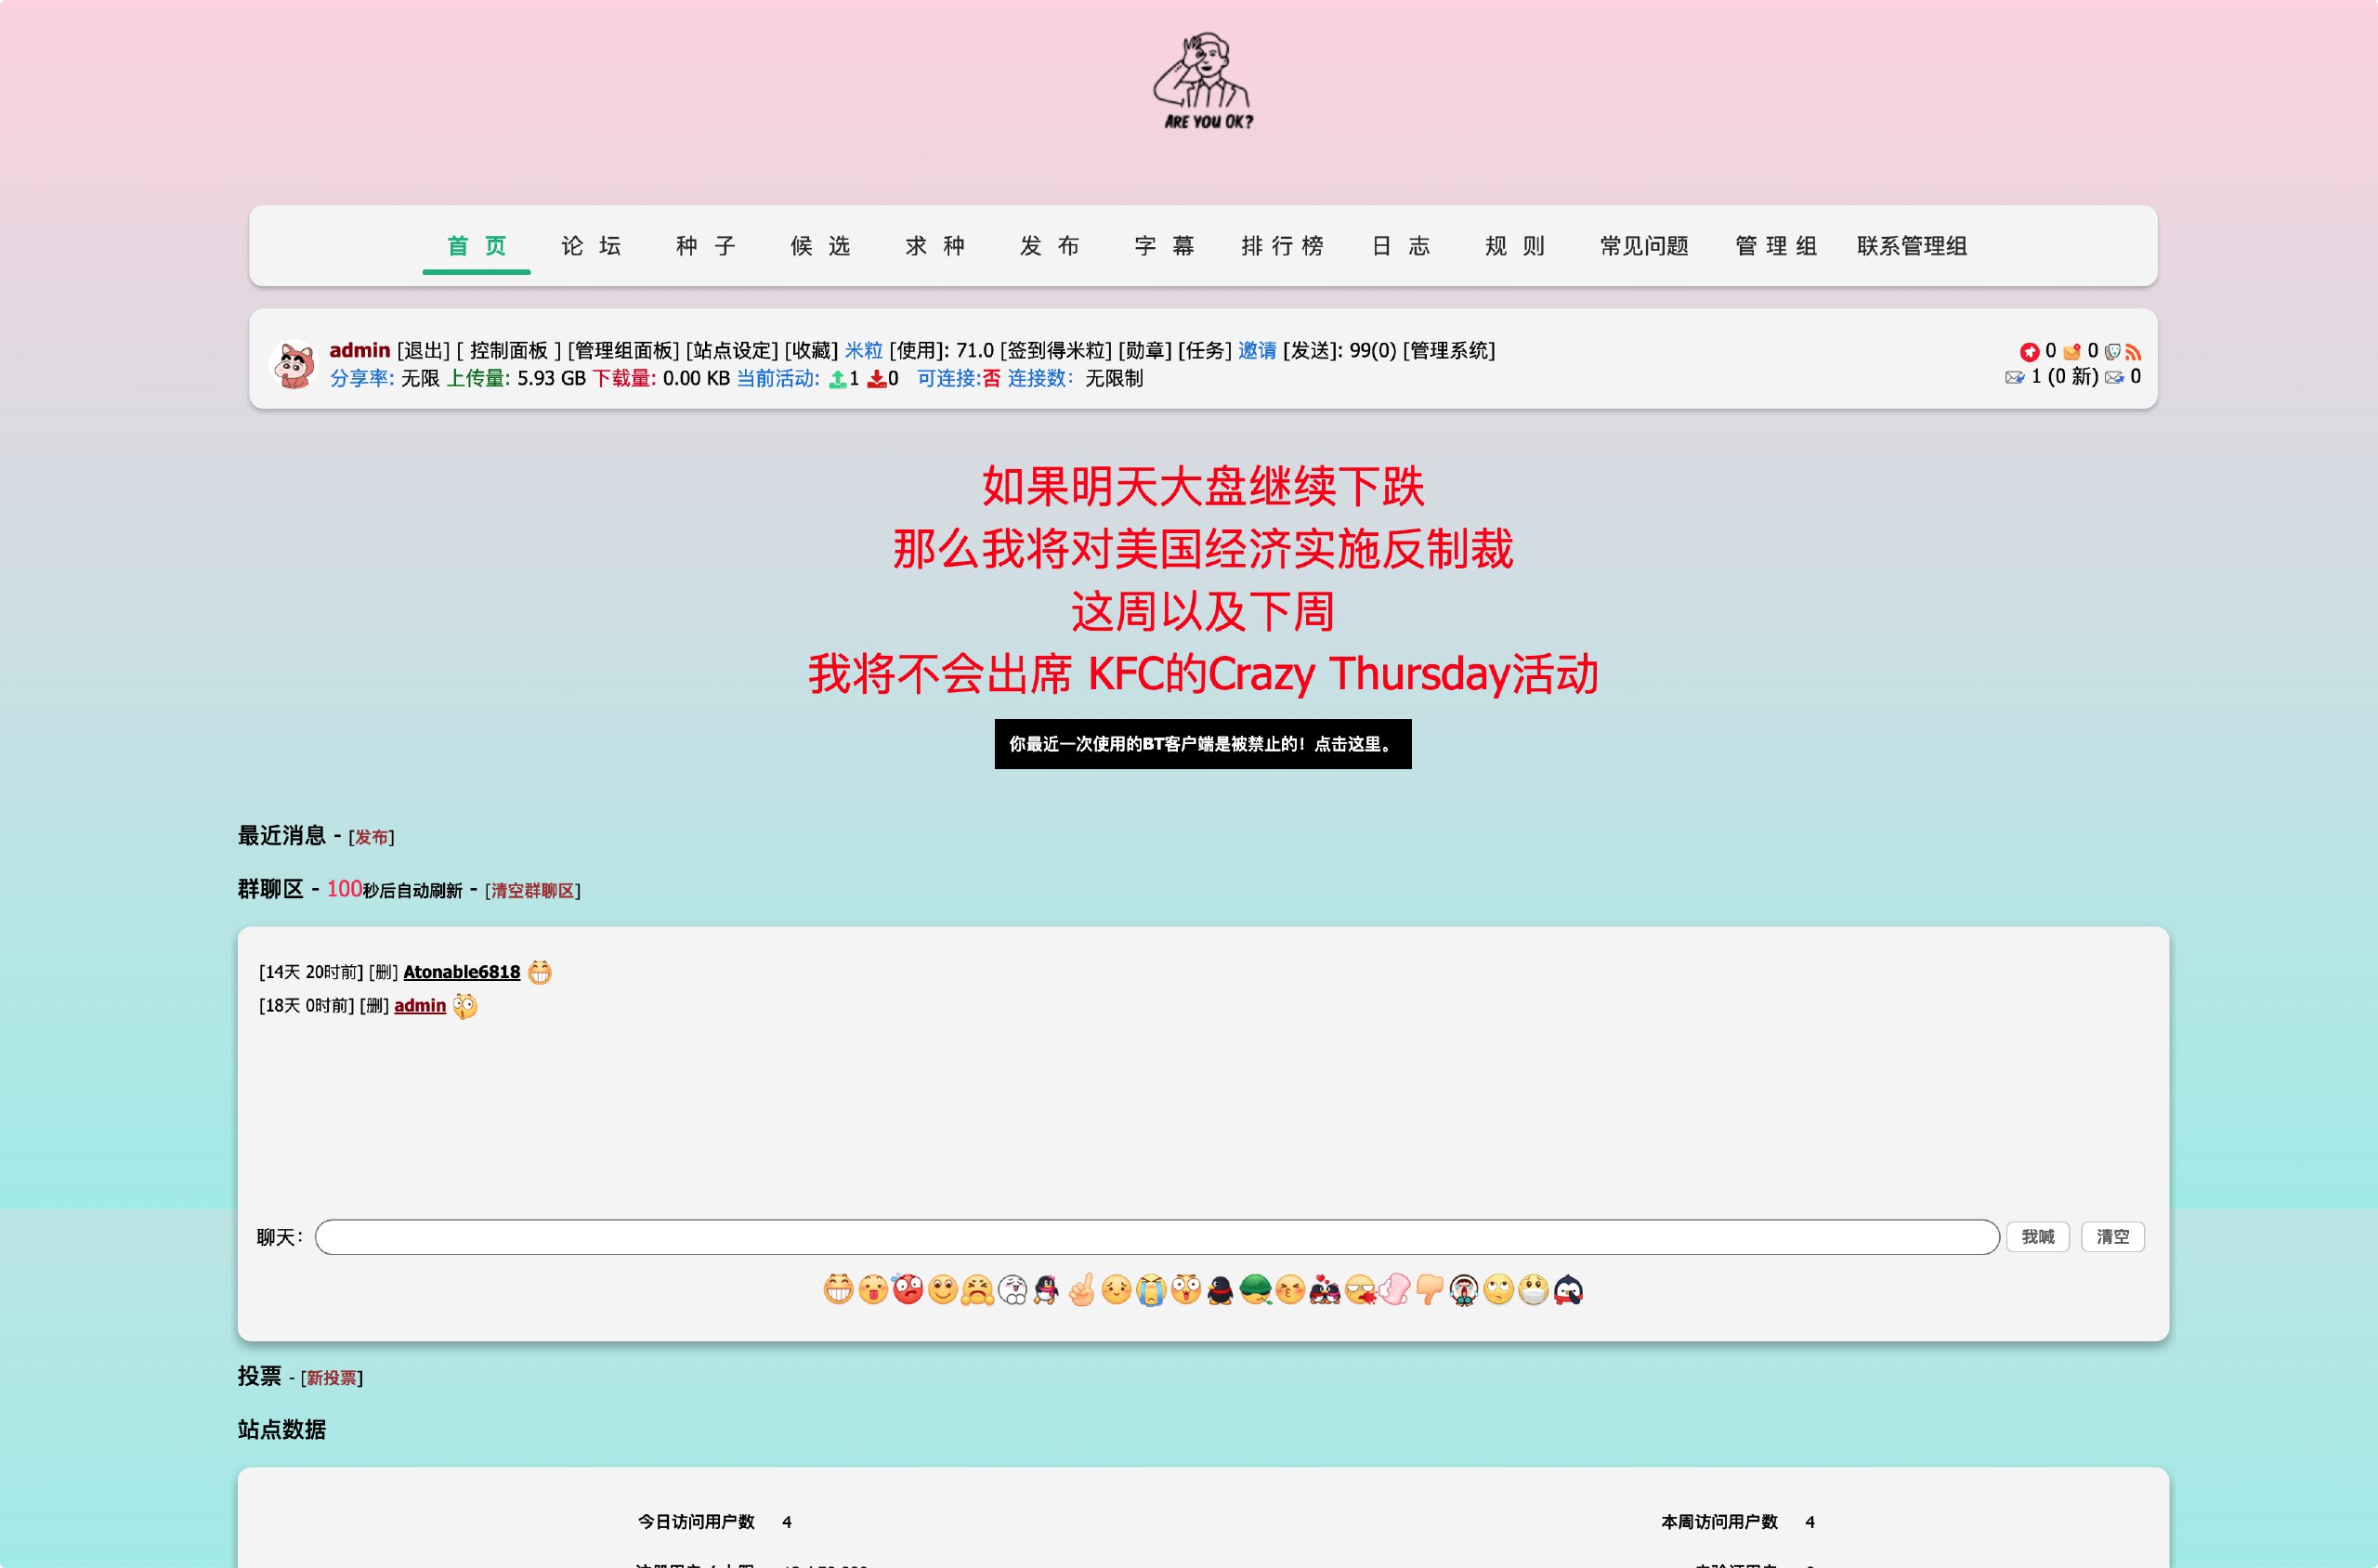Click the 我喊 shout button
2378x1568 pixels.
pos(2037,1237)
